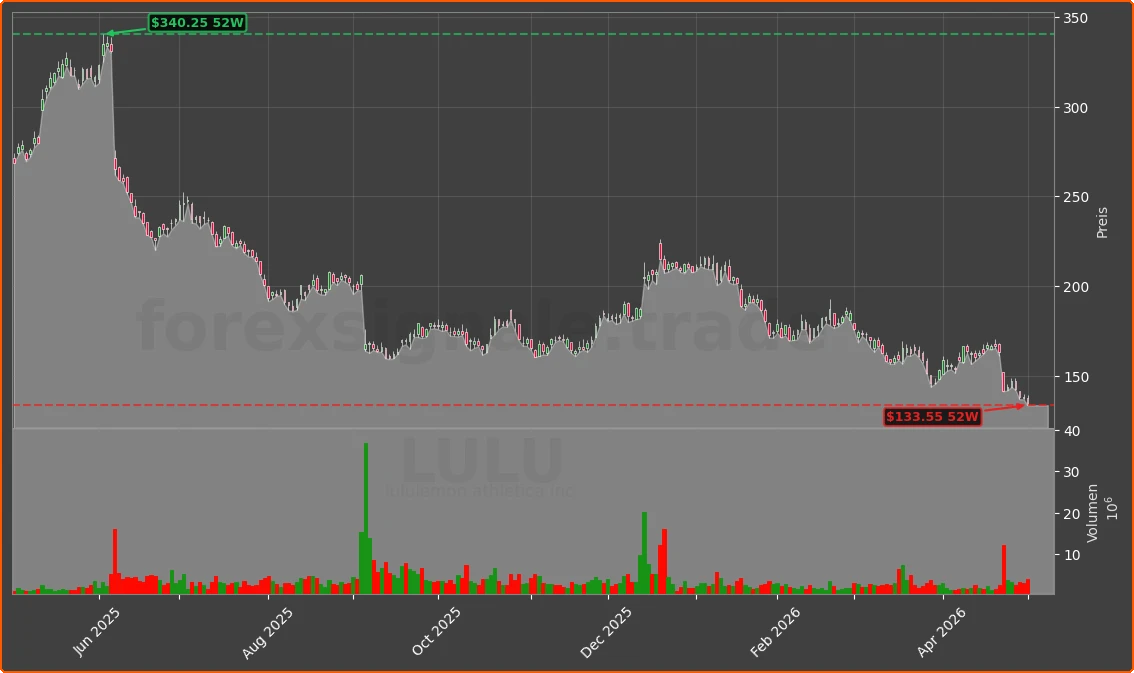Click the Preis axis title
Viewport: 1134px width, 673px height.
[1102, 223]
